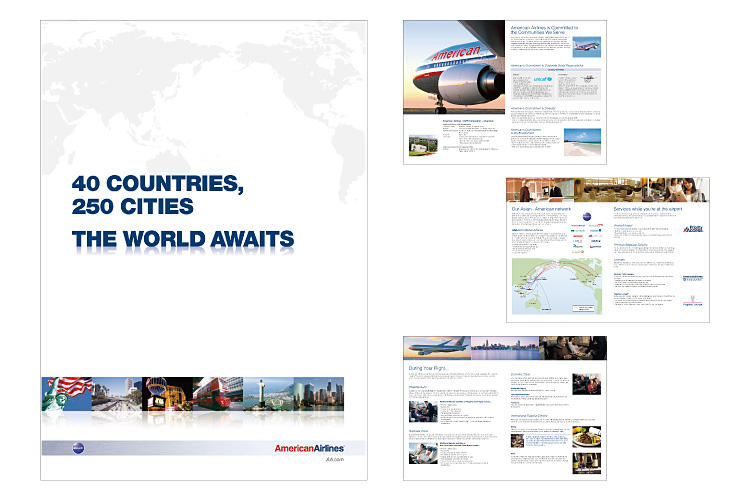Click the route map legend box

click(x=584, y=308)
